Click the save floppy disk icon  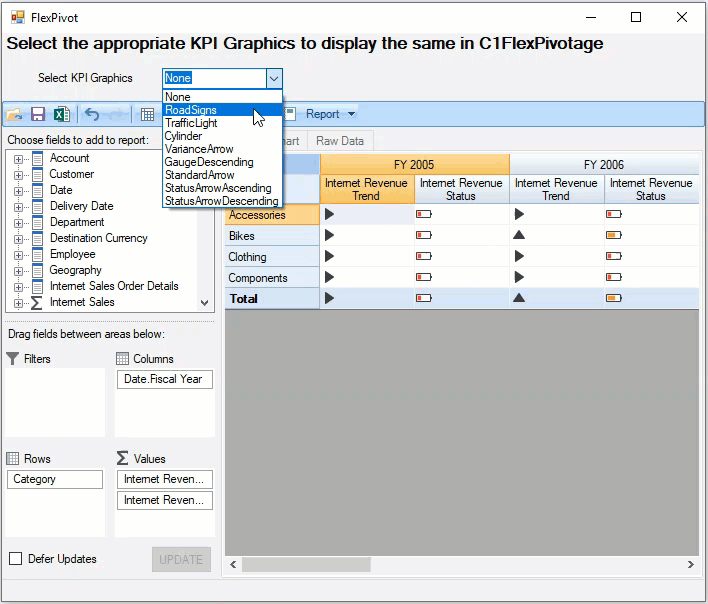point(38,114)
